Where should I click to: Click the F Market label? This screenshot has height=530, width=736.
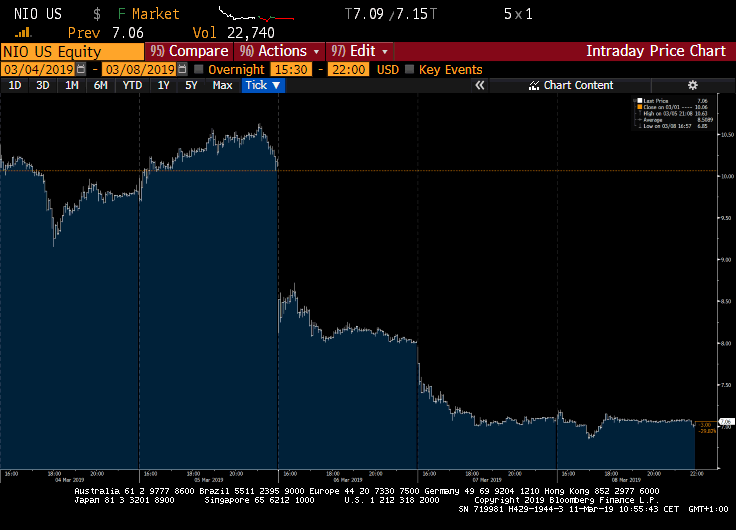click(x=148, y=14)
